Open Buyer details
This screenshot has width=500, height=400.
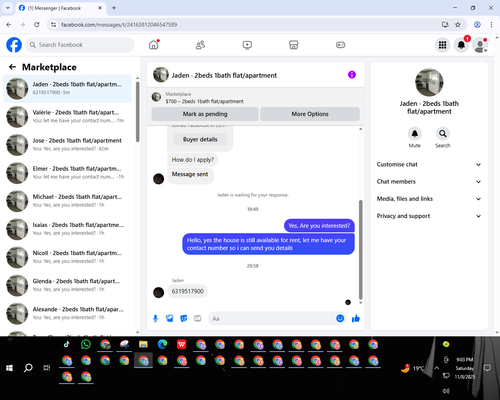(200, 139)
